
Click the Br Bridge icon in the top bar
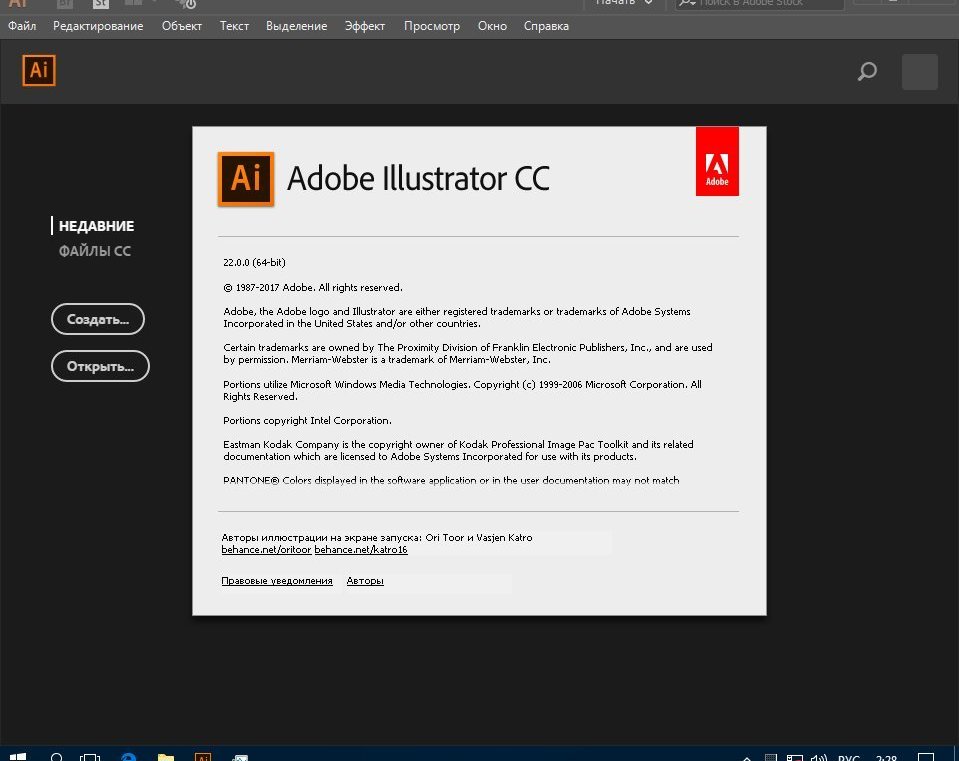pyautogui.click(x=65, y=4)
